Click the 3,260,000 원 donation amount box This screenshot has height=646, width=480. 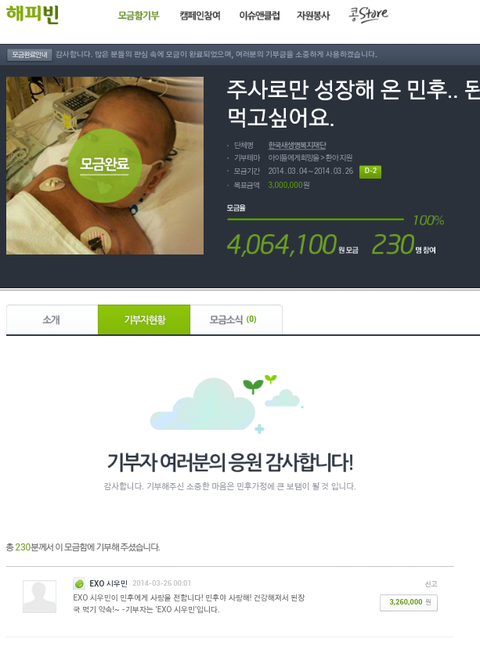(408, 602)
